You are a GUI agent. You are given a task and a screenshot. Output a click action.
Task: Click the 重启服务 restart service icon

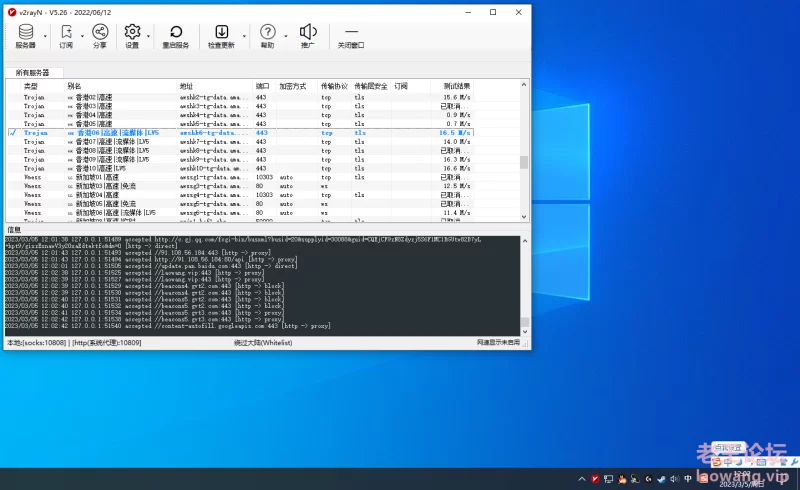[x=176, y=36]
